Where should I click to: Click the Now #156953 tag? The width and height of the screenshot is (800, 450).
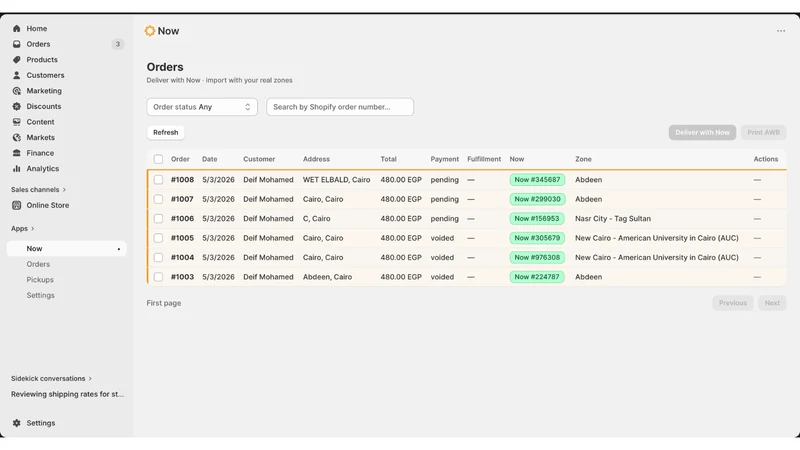point(537,218)
